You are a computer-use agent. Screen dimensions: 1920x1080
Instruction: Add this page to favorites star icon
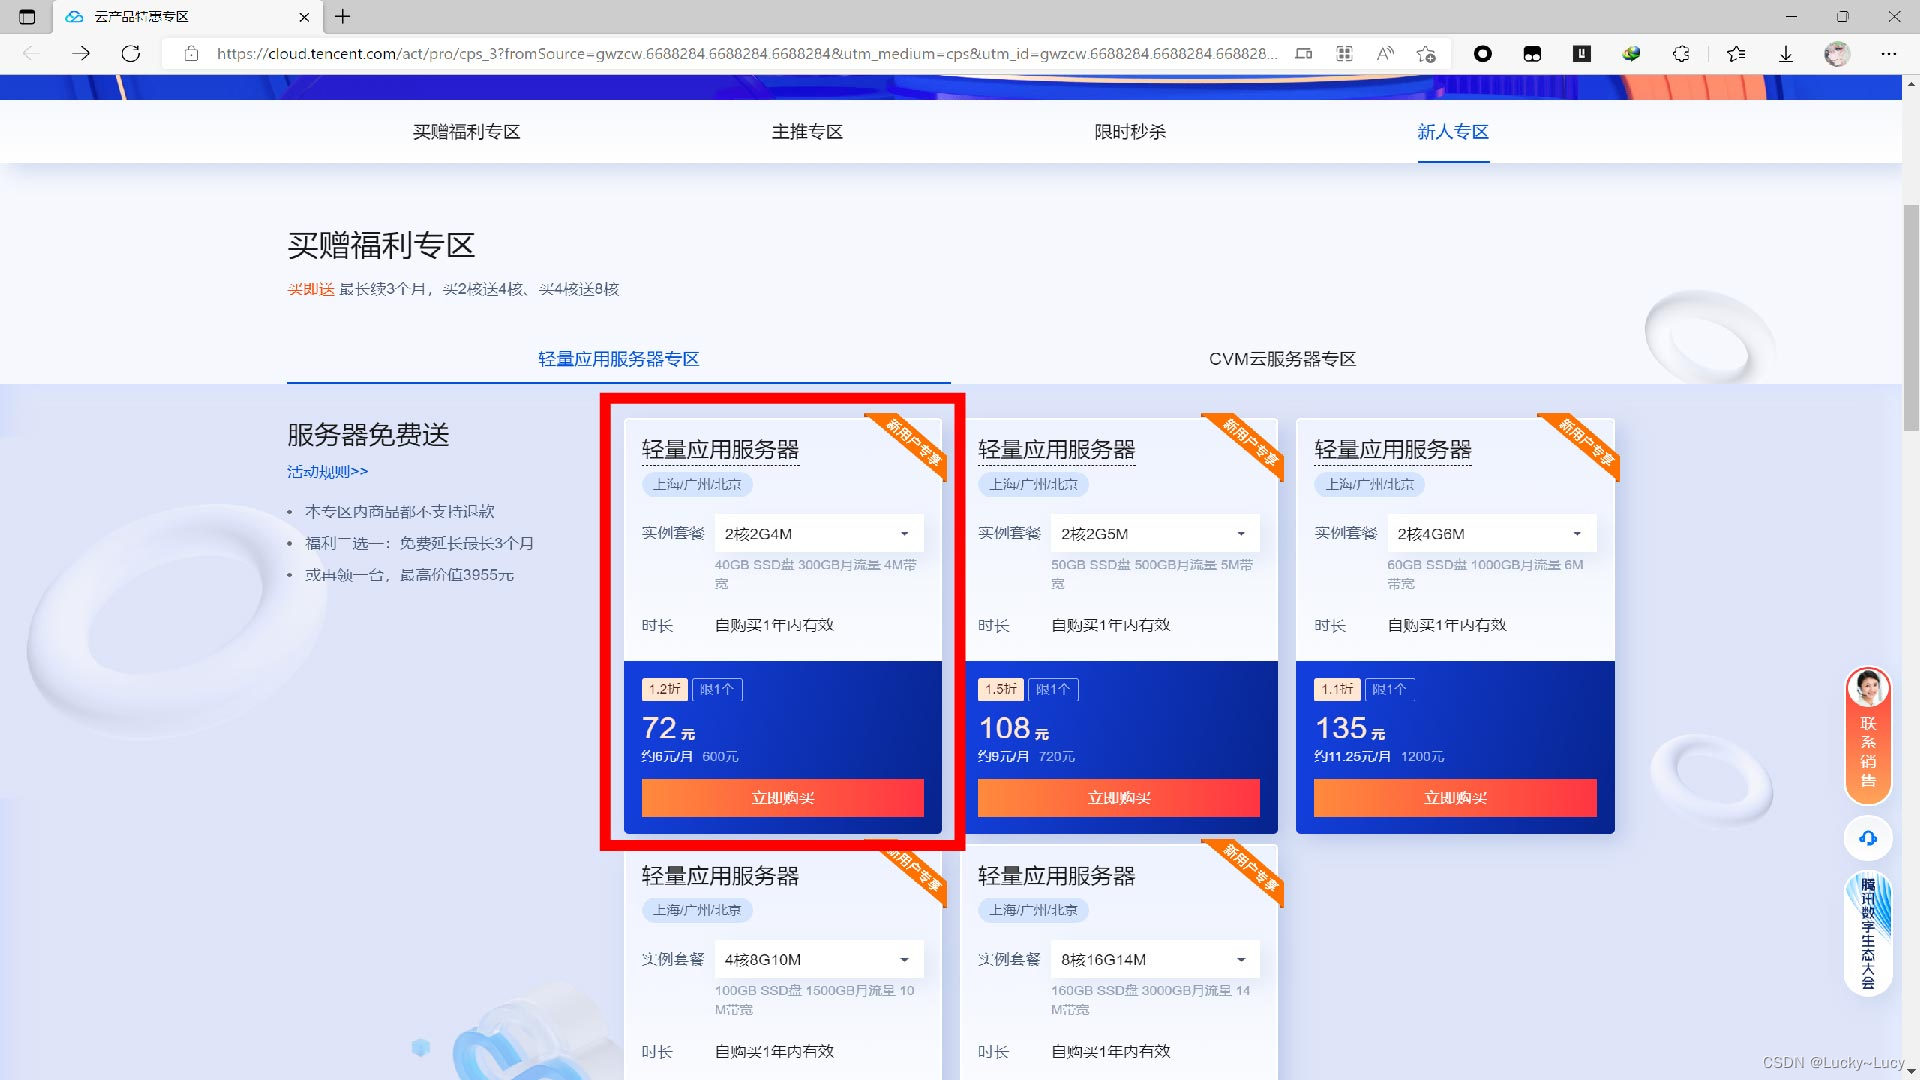1427,54
